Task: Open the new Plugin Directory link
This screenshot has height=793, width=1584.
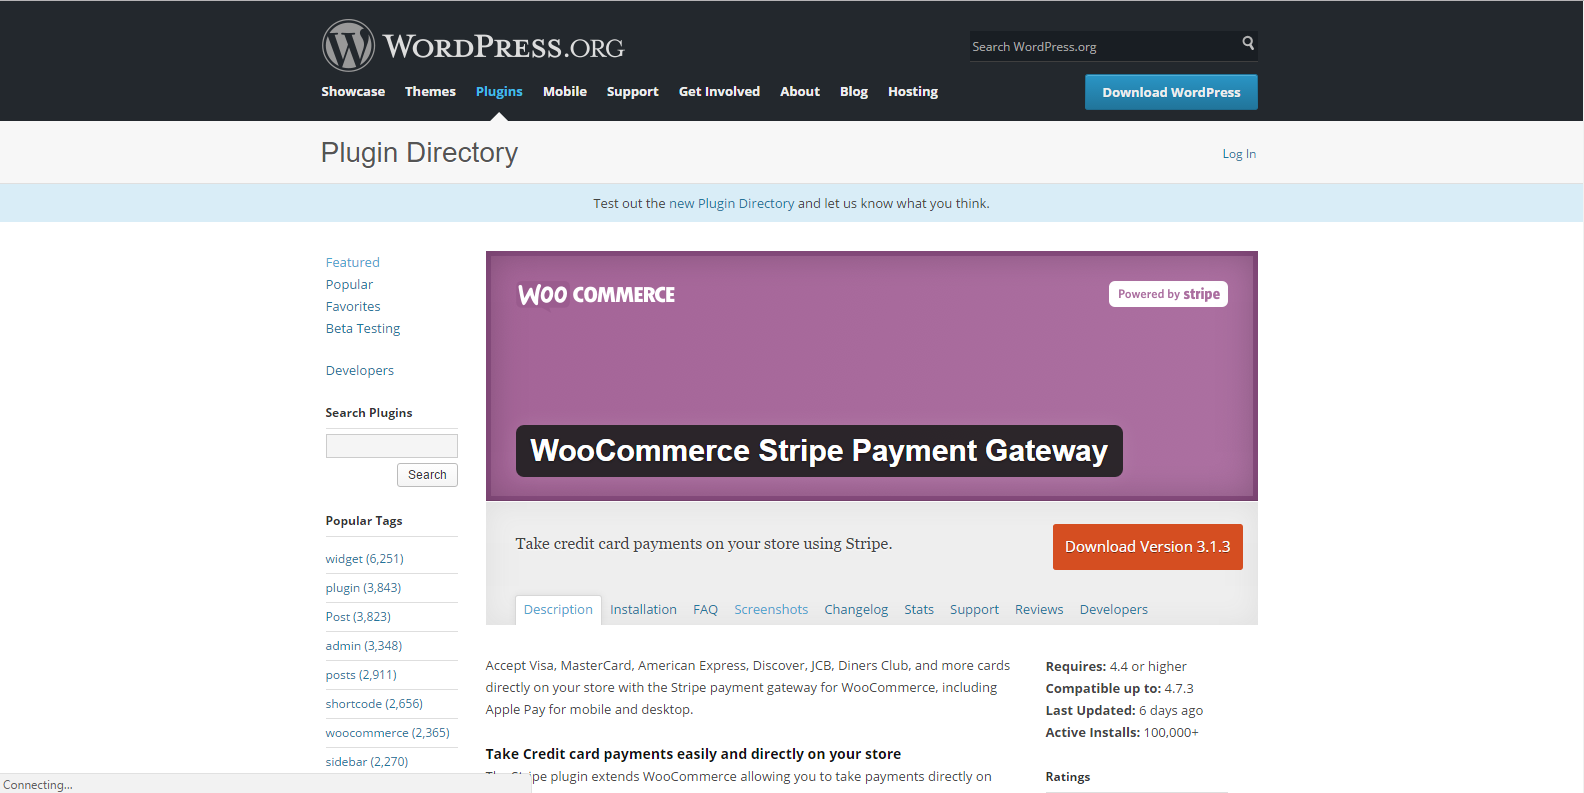Action: point(731,203)
